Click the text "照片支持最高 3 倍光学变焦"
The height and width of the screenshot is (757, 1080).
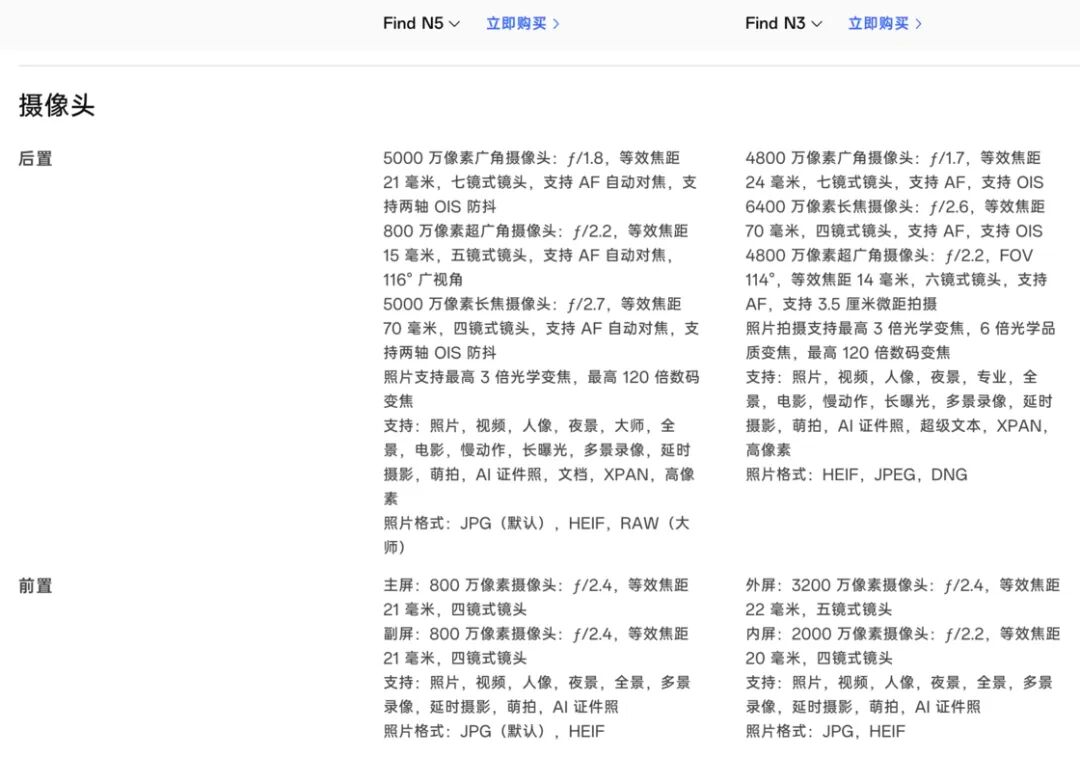pos(477,377)
